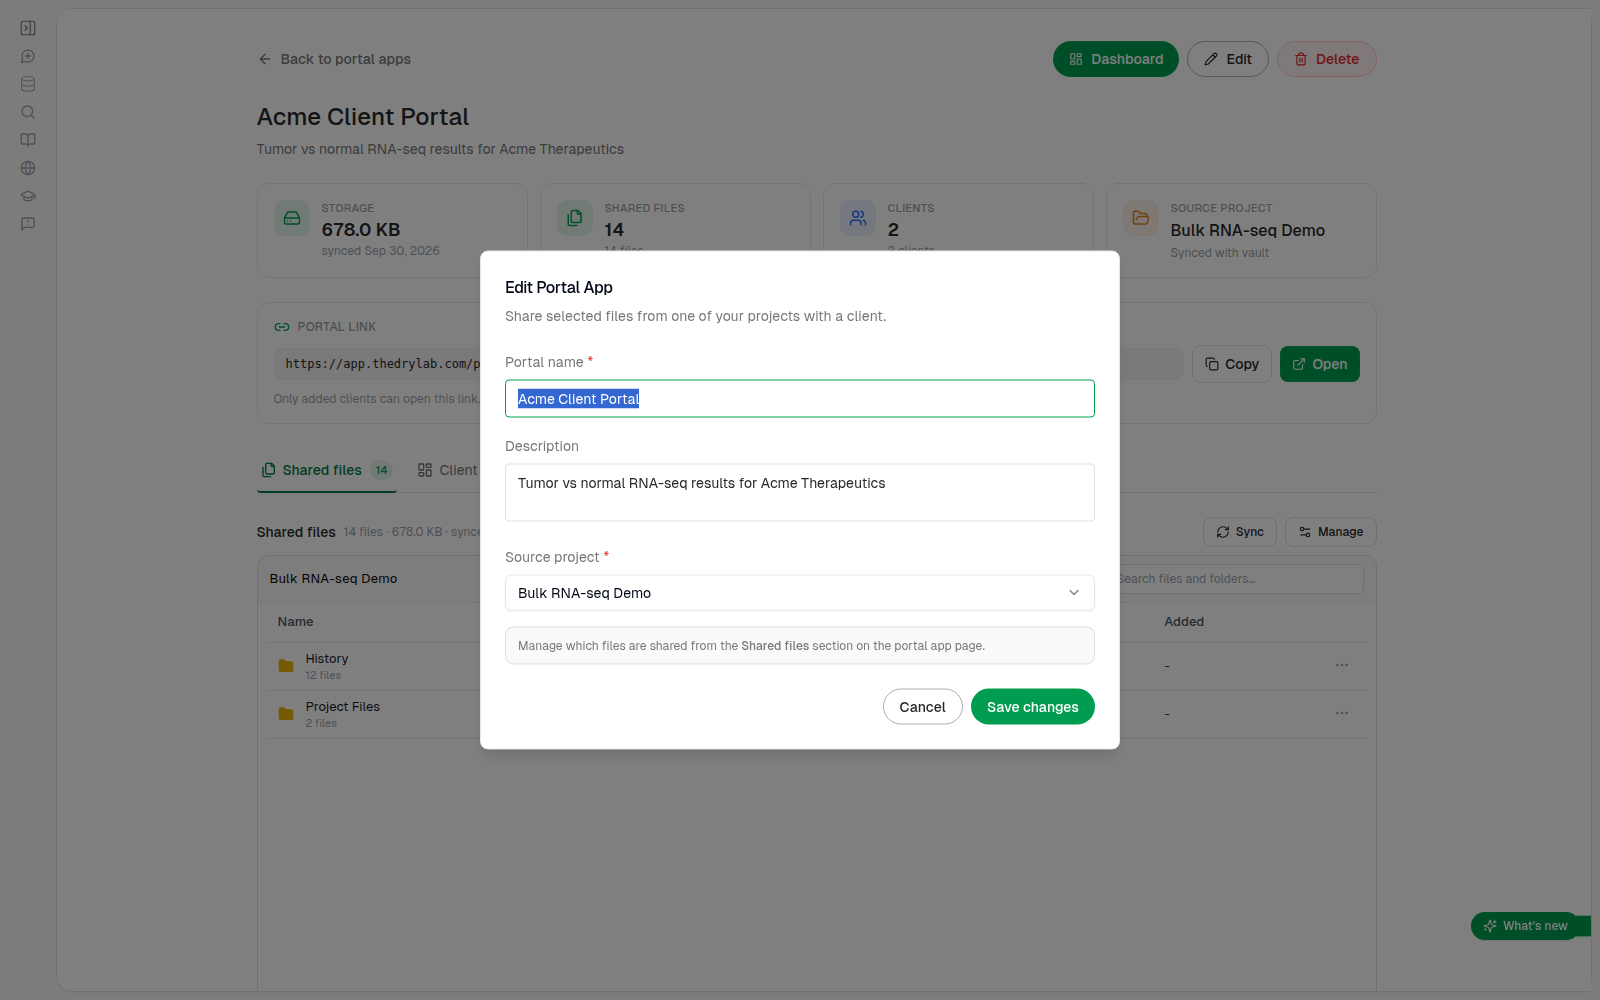Open the search icon in sidebar
Image resolution: width=1600 pixels, height=1000 pixels.
tap(28, 112)
